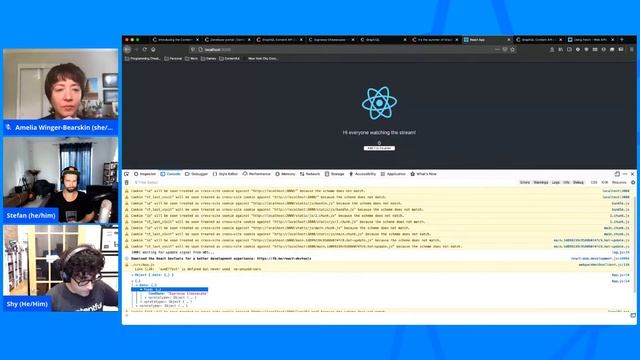This screenshot has width=640, height=360.
Task: Open the What's New tab
Action: pyautogui.click(x=423, y=174)
